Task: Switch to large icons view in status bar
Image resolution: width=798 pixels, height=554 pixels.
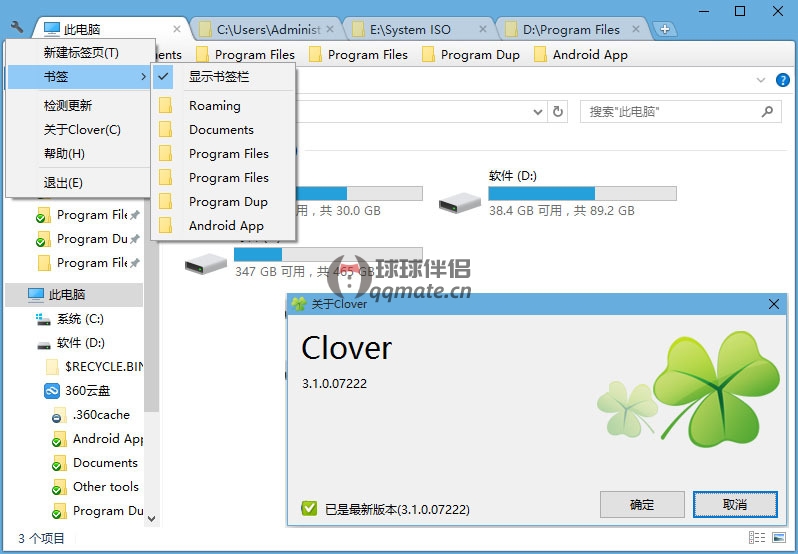Action: point(780,539)
